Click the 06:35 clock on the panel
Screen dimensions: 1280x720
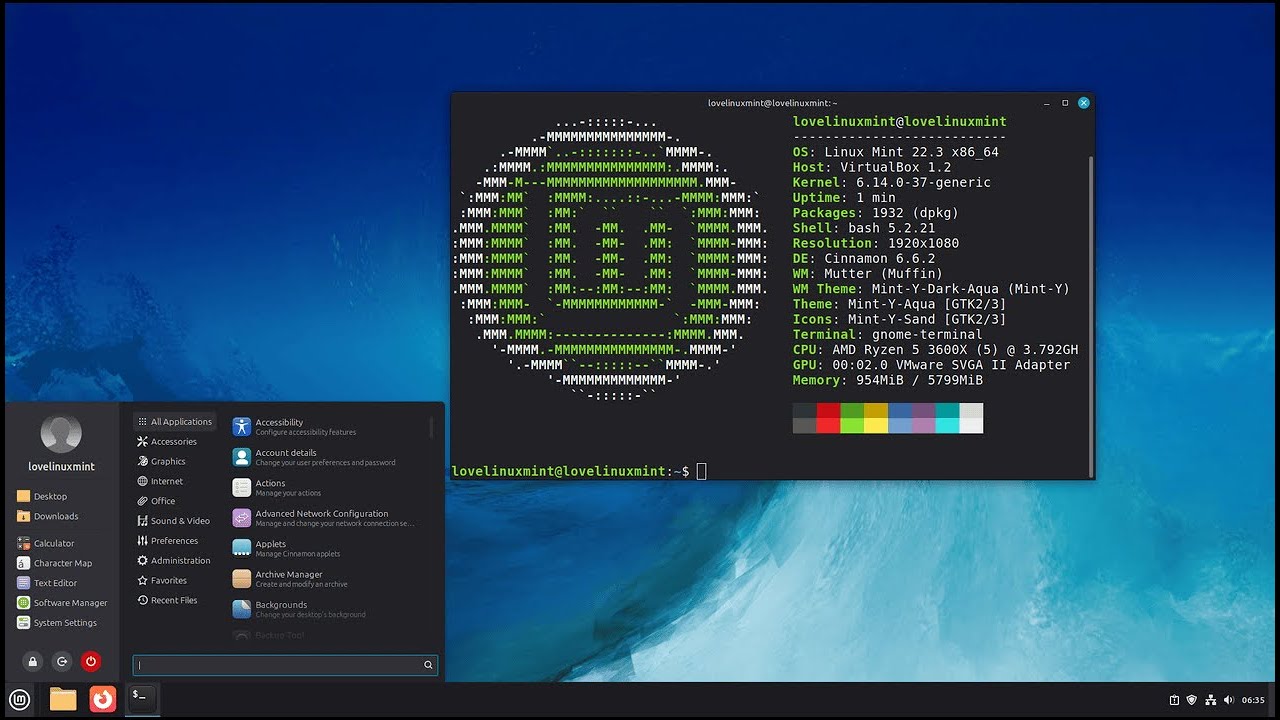coord(1253,700)
